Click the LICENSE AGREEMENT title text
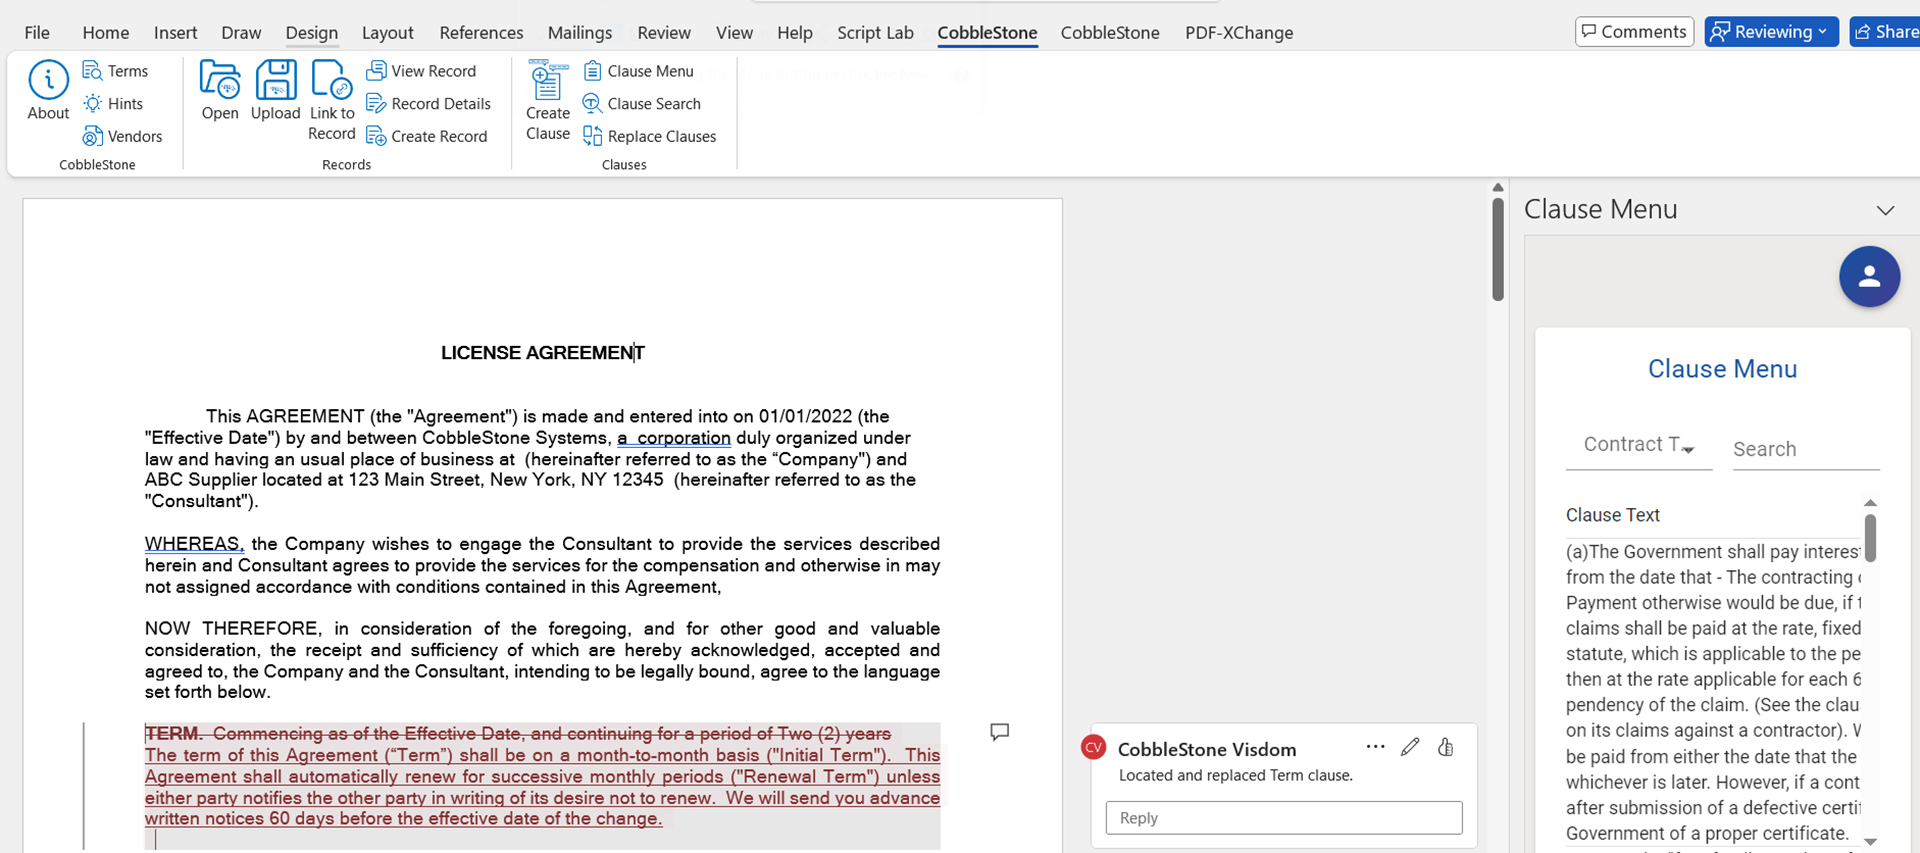The image size is (1920, 853). [x=543, y=353]
